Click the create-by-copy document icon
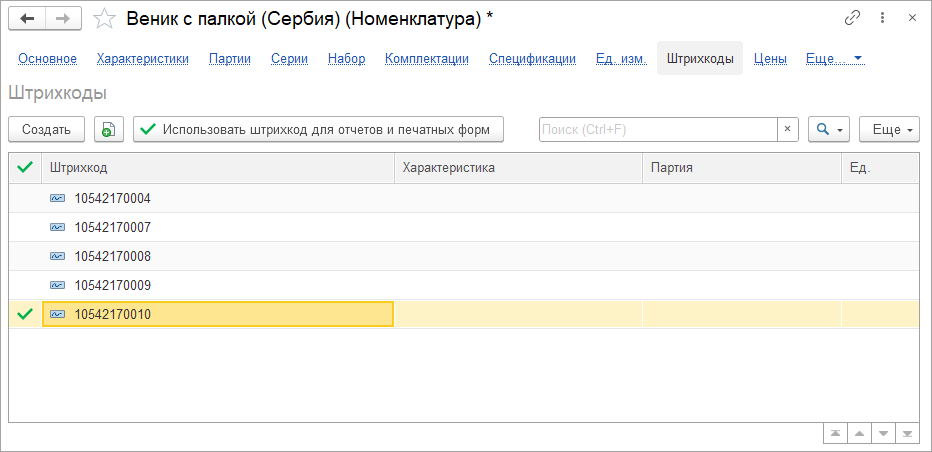932x452 pixels. [109, 129]
